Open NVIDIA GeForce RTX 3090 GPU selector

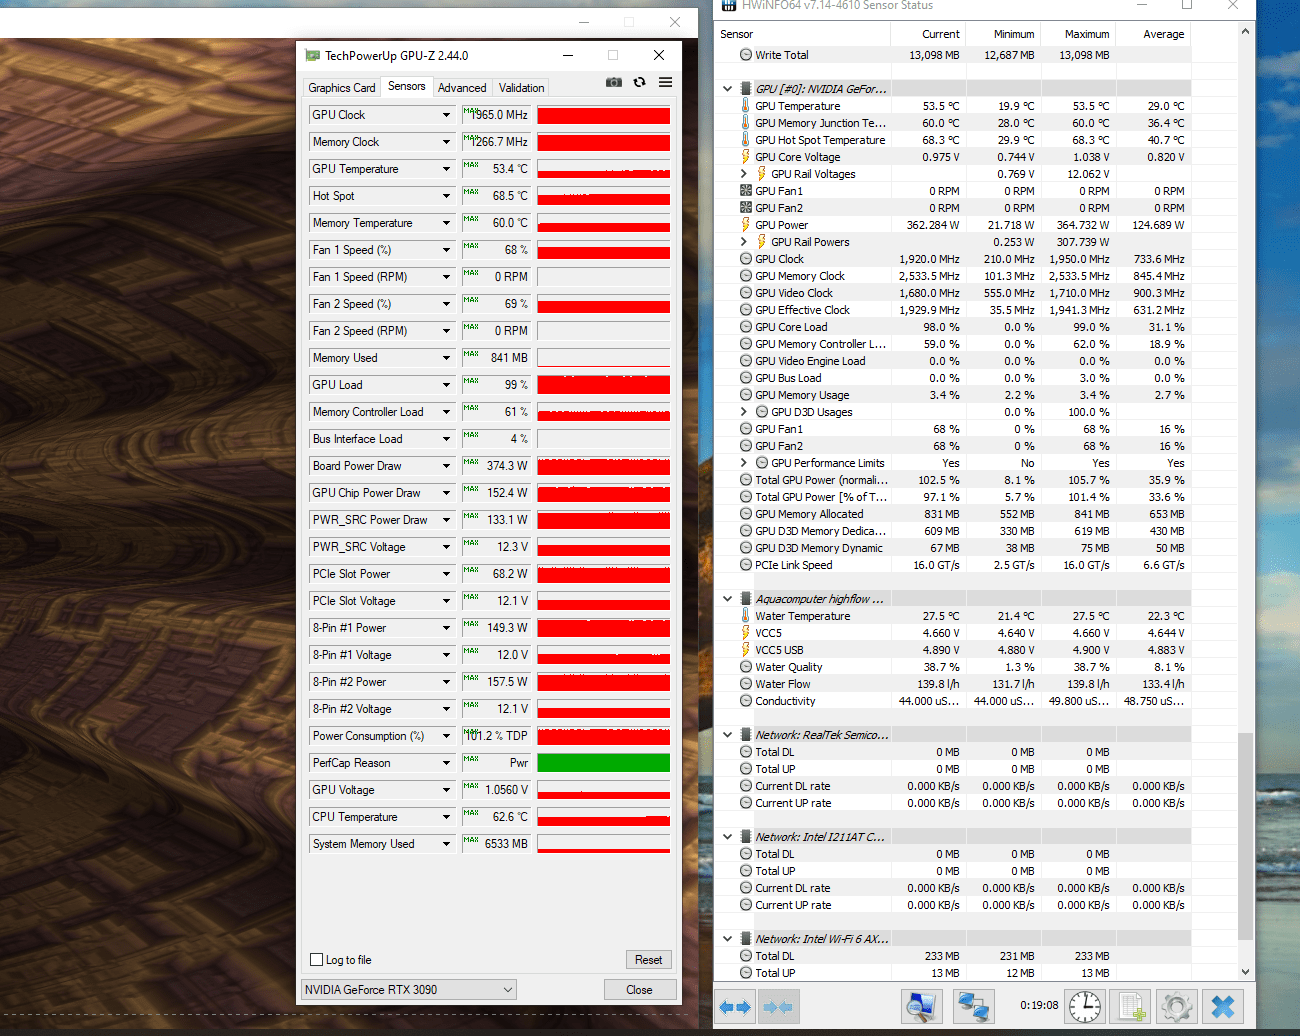[x=409, y=990]
